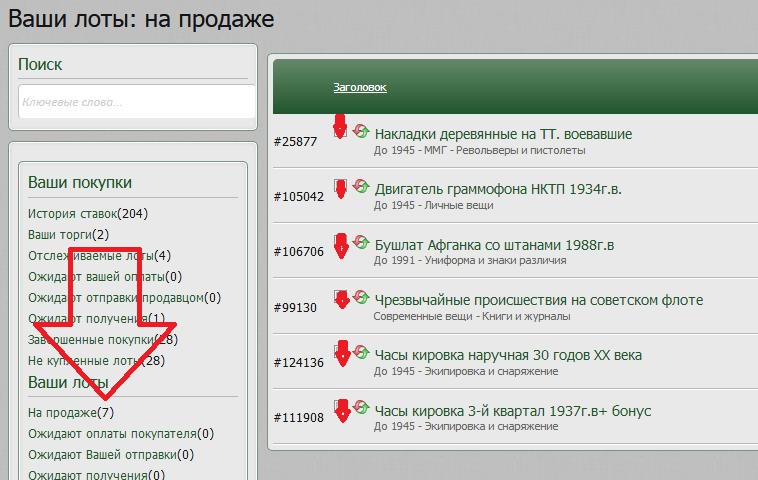Click lot number #99130
758x480 pixels.
pos(295,307)
